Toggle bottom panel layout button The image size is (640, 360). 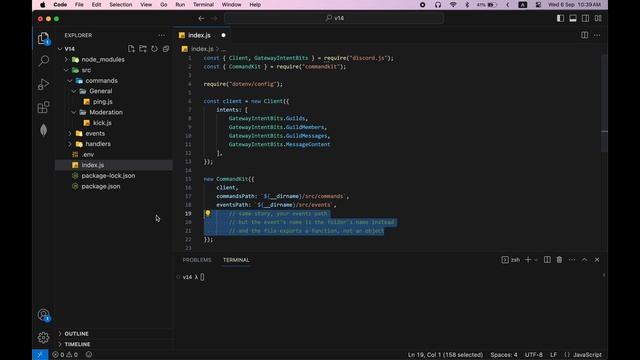(573, 18)
